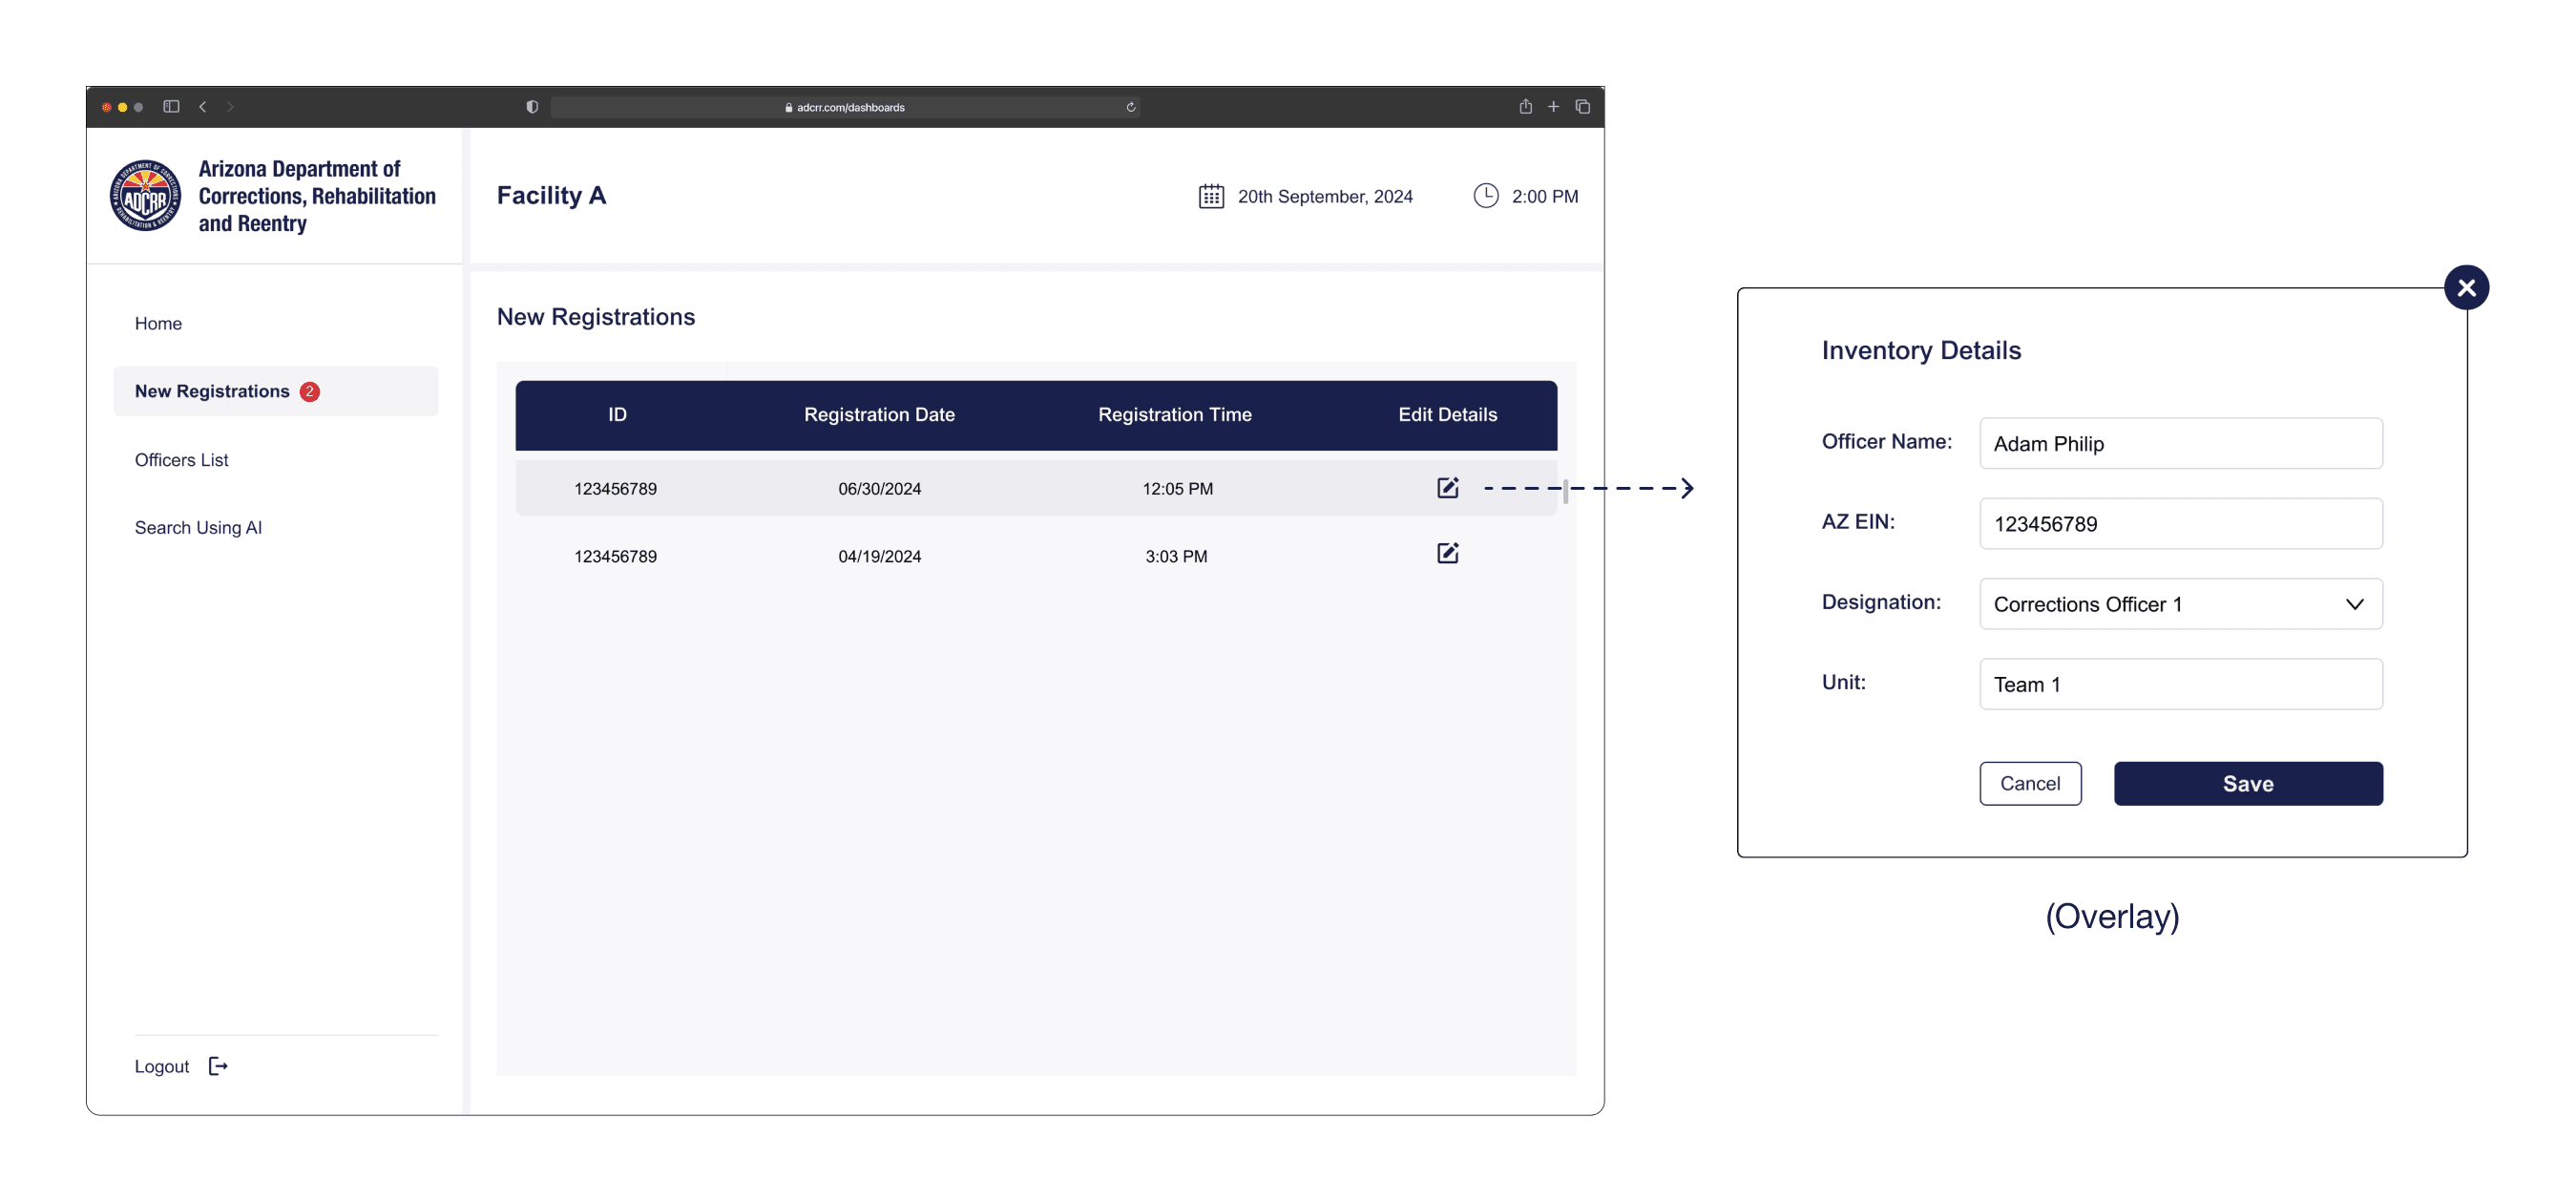Click the logout icon in sidebar

click(x=218, y=1066)
